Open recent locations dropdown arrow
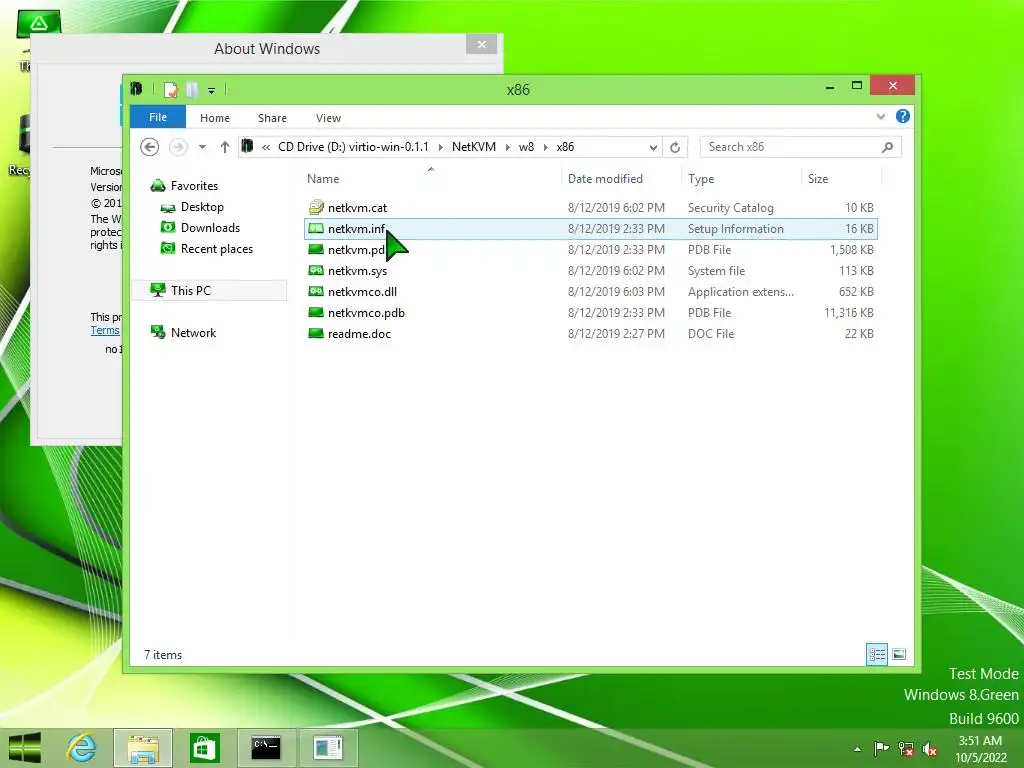1024x768 pixels. click(202, 147)
